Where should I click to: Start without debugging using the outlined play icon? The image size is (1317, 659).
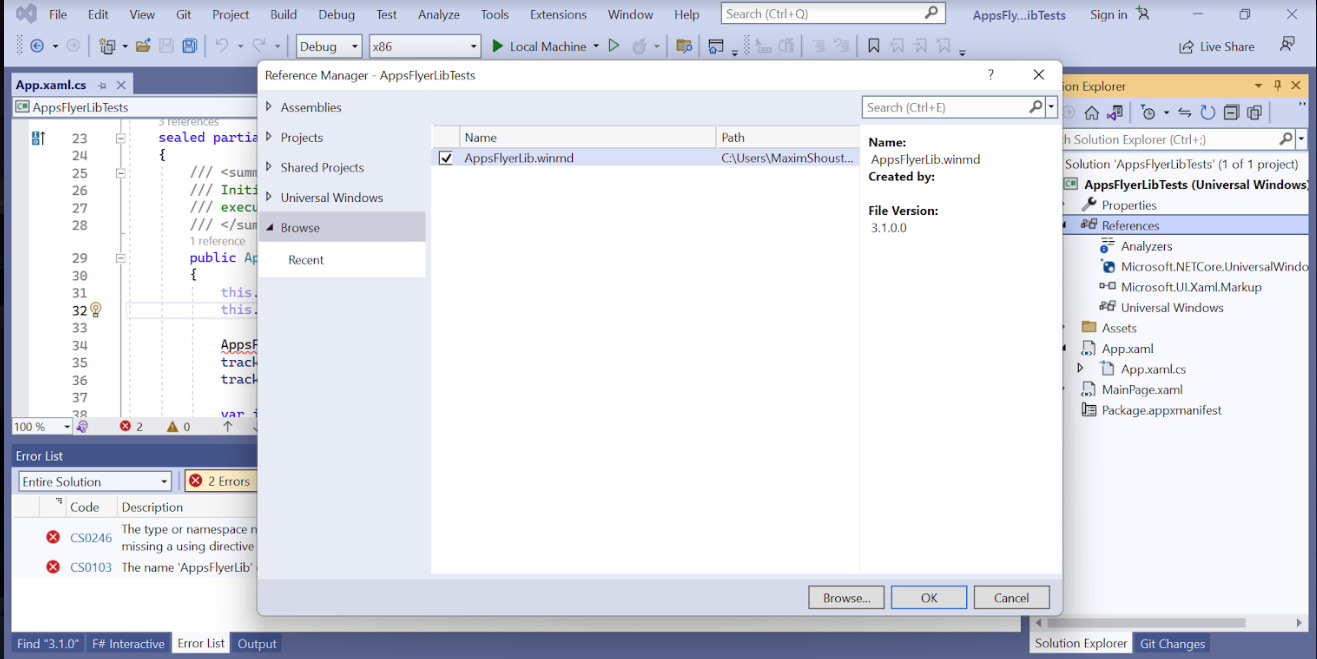[614, 46]
